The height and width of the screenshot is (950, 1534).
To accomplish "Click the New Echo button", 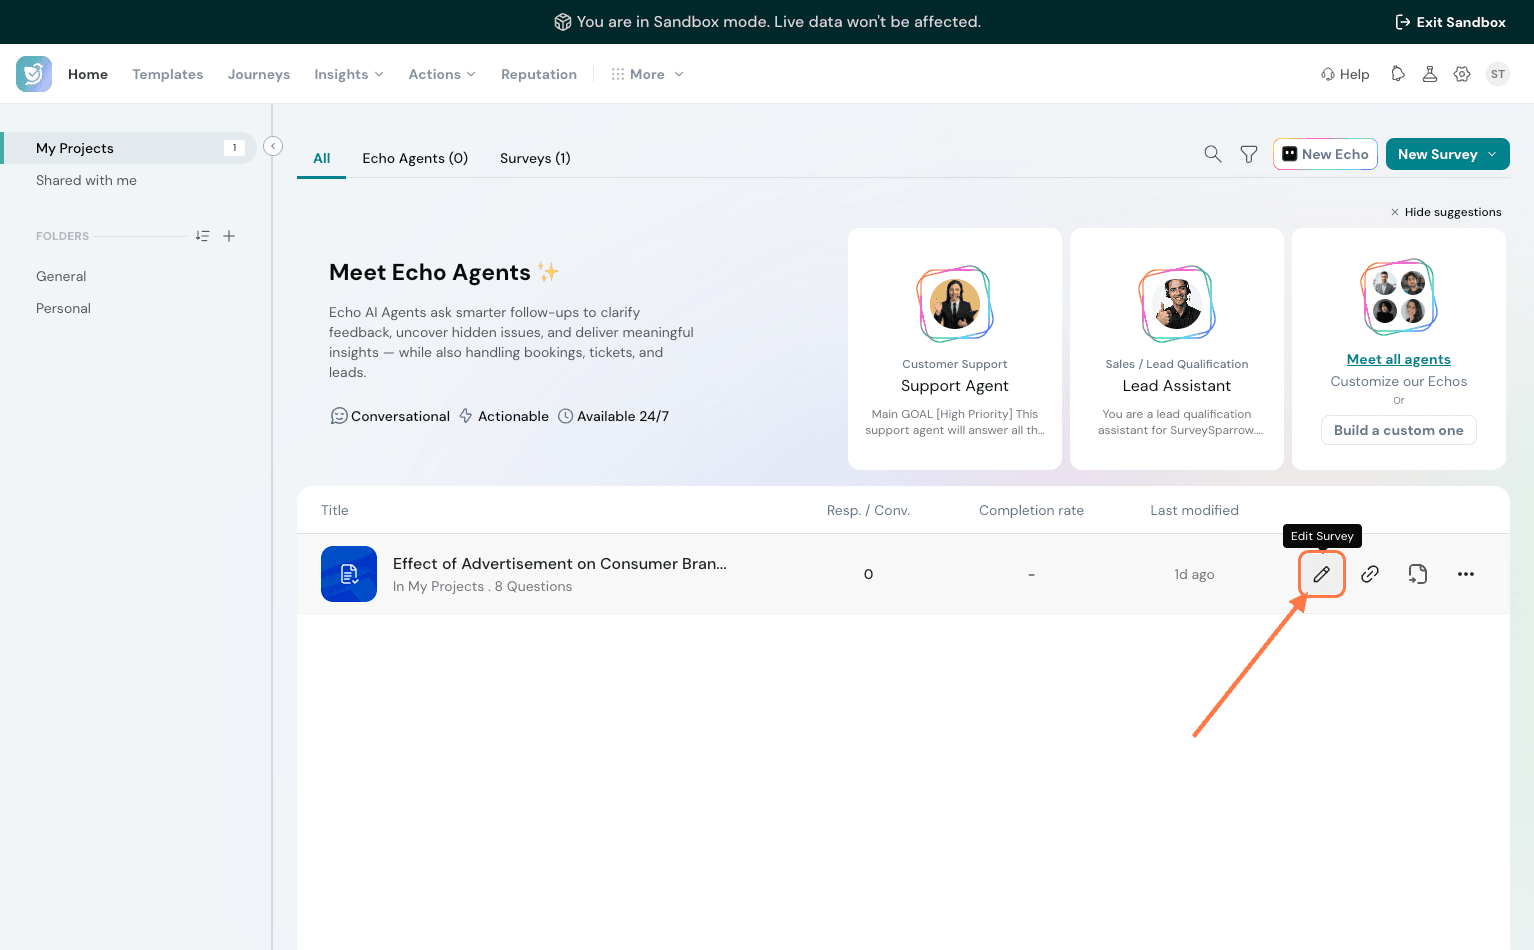I will click(1326, 154).
